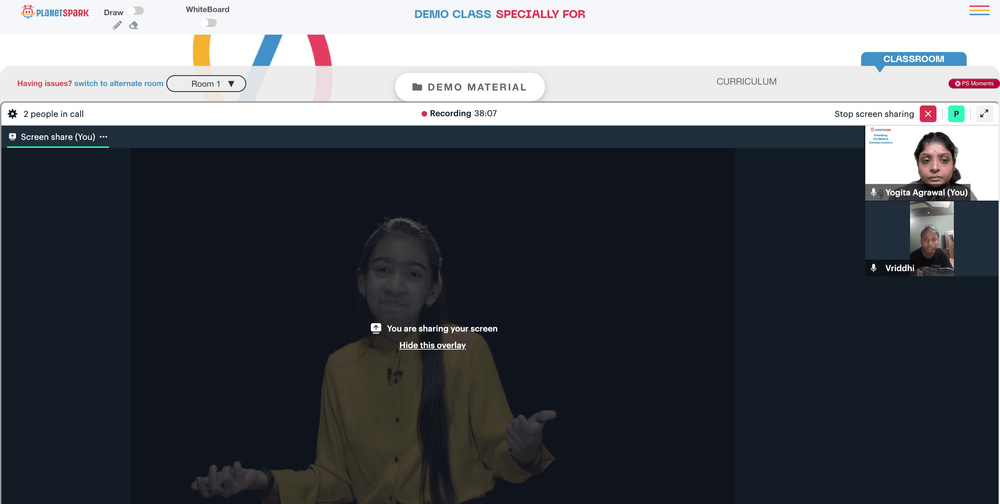The height and width of the screenshot is (504, 1000).
Task: Select the Screen share (You) tab
Action: pyautogui.click(x=58, y=137)
